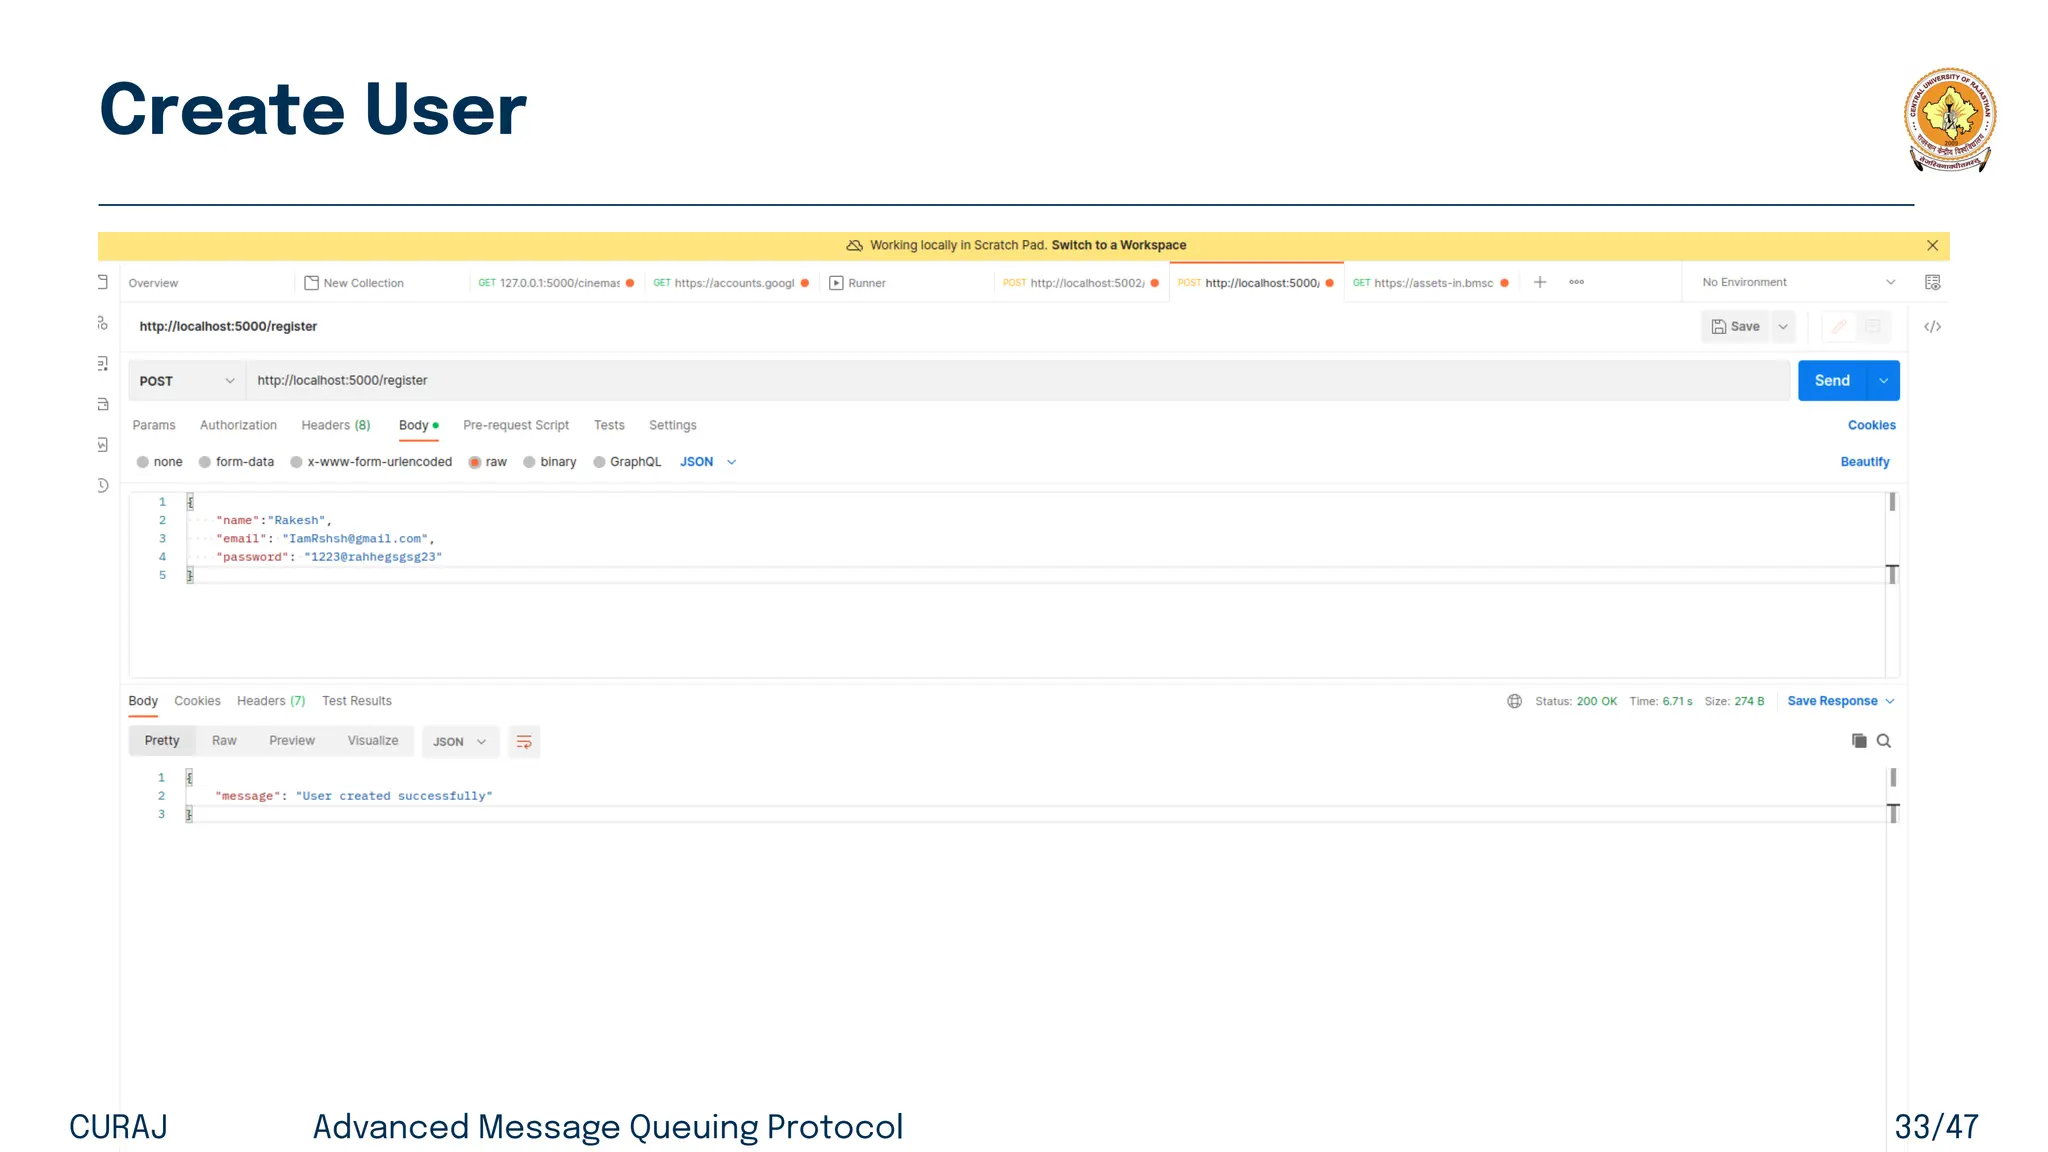This screenshot has height=1152, width=2048.
Task: Beautify the JSON body
Action: pyautogui.click(x=1865, y=462)
